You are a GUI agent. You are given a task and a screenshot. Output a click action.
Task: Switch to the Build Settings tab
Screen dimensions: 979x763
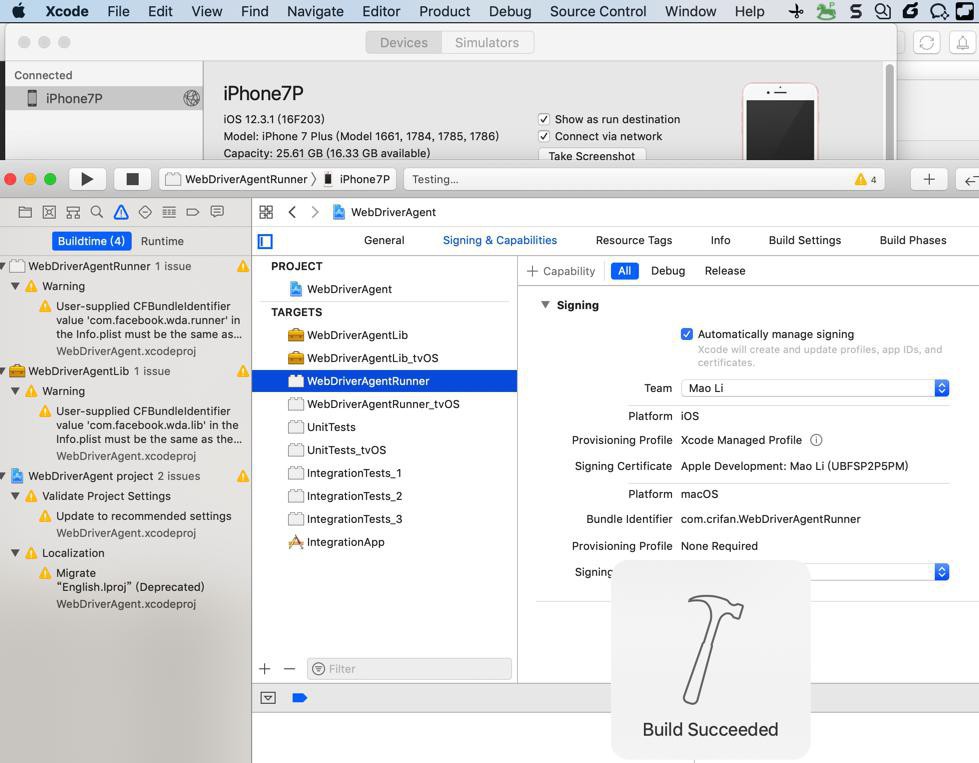(805, 240)
